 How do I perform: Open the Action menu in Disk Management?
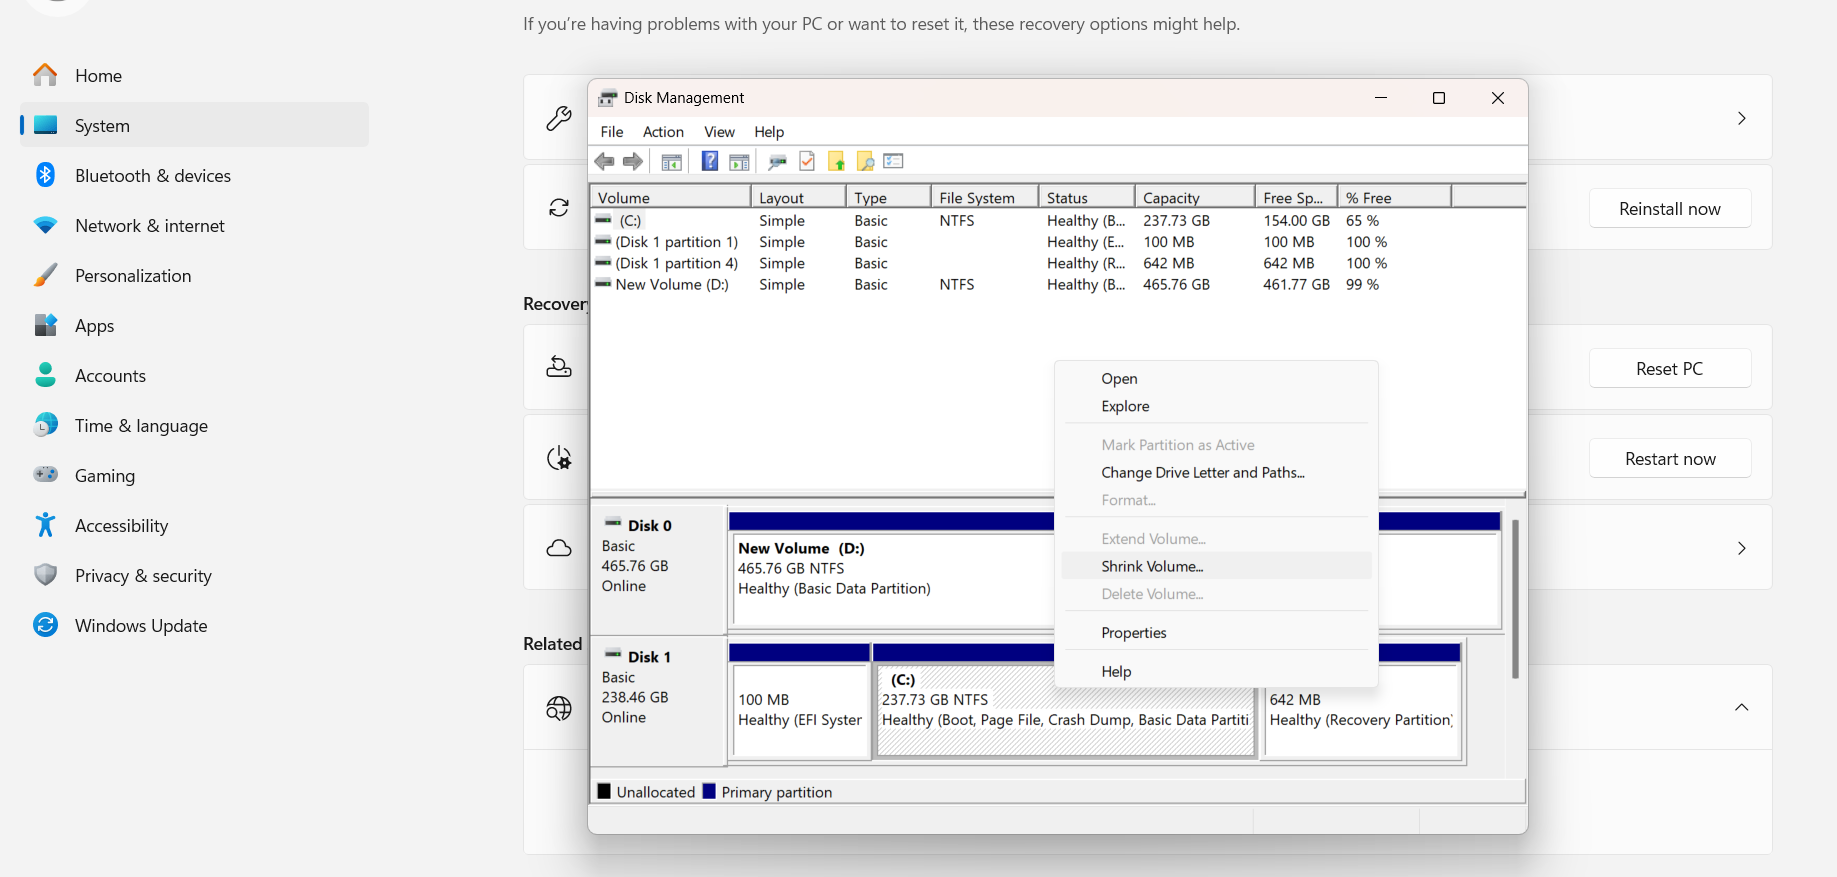click(663, 132)
